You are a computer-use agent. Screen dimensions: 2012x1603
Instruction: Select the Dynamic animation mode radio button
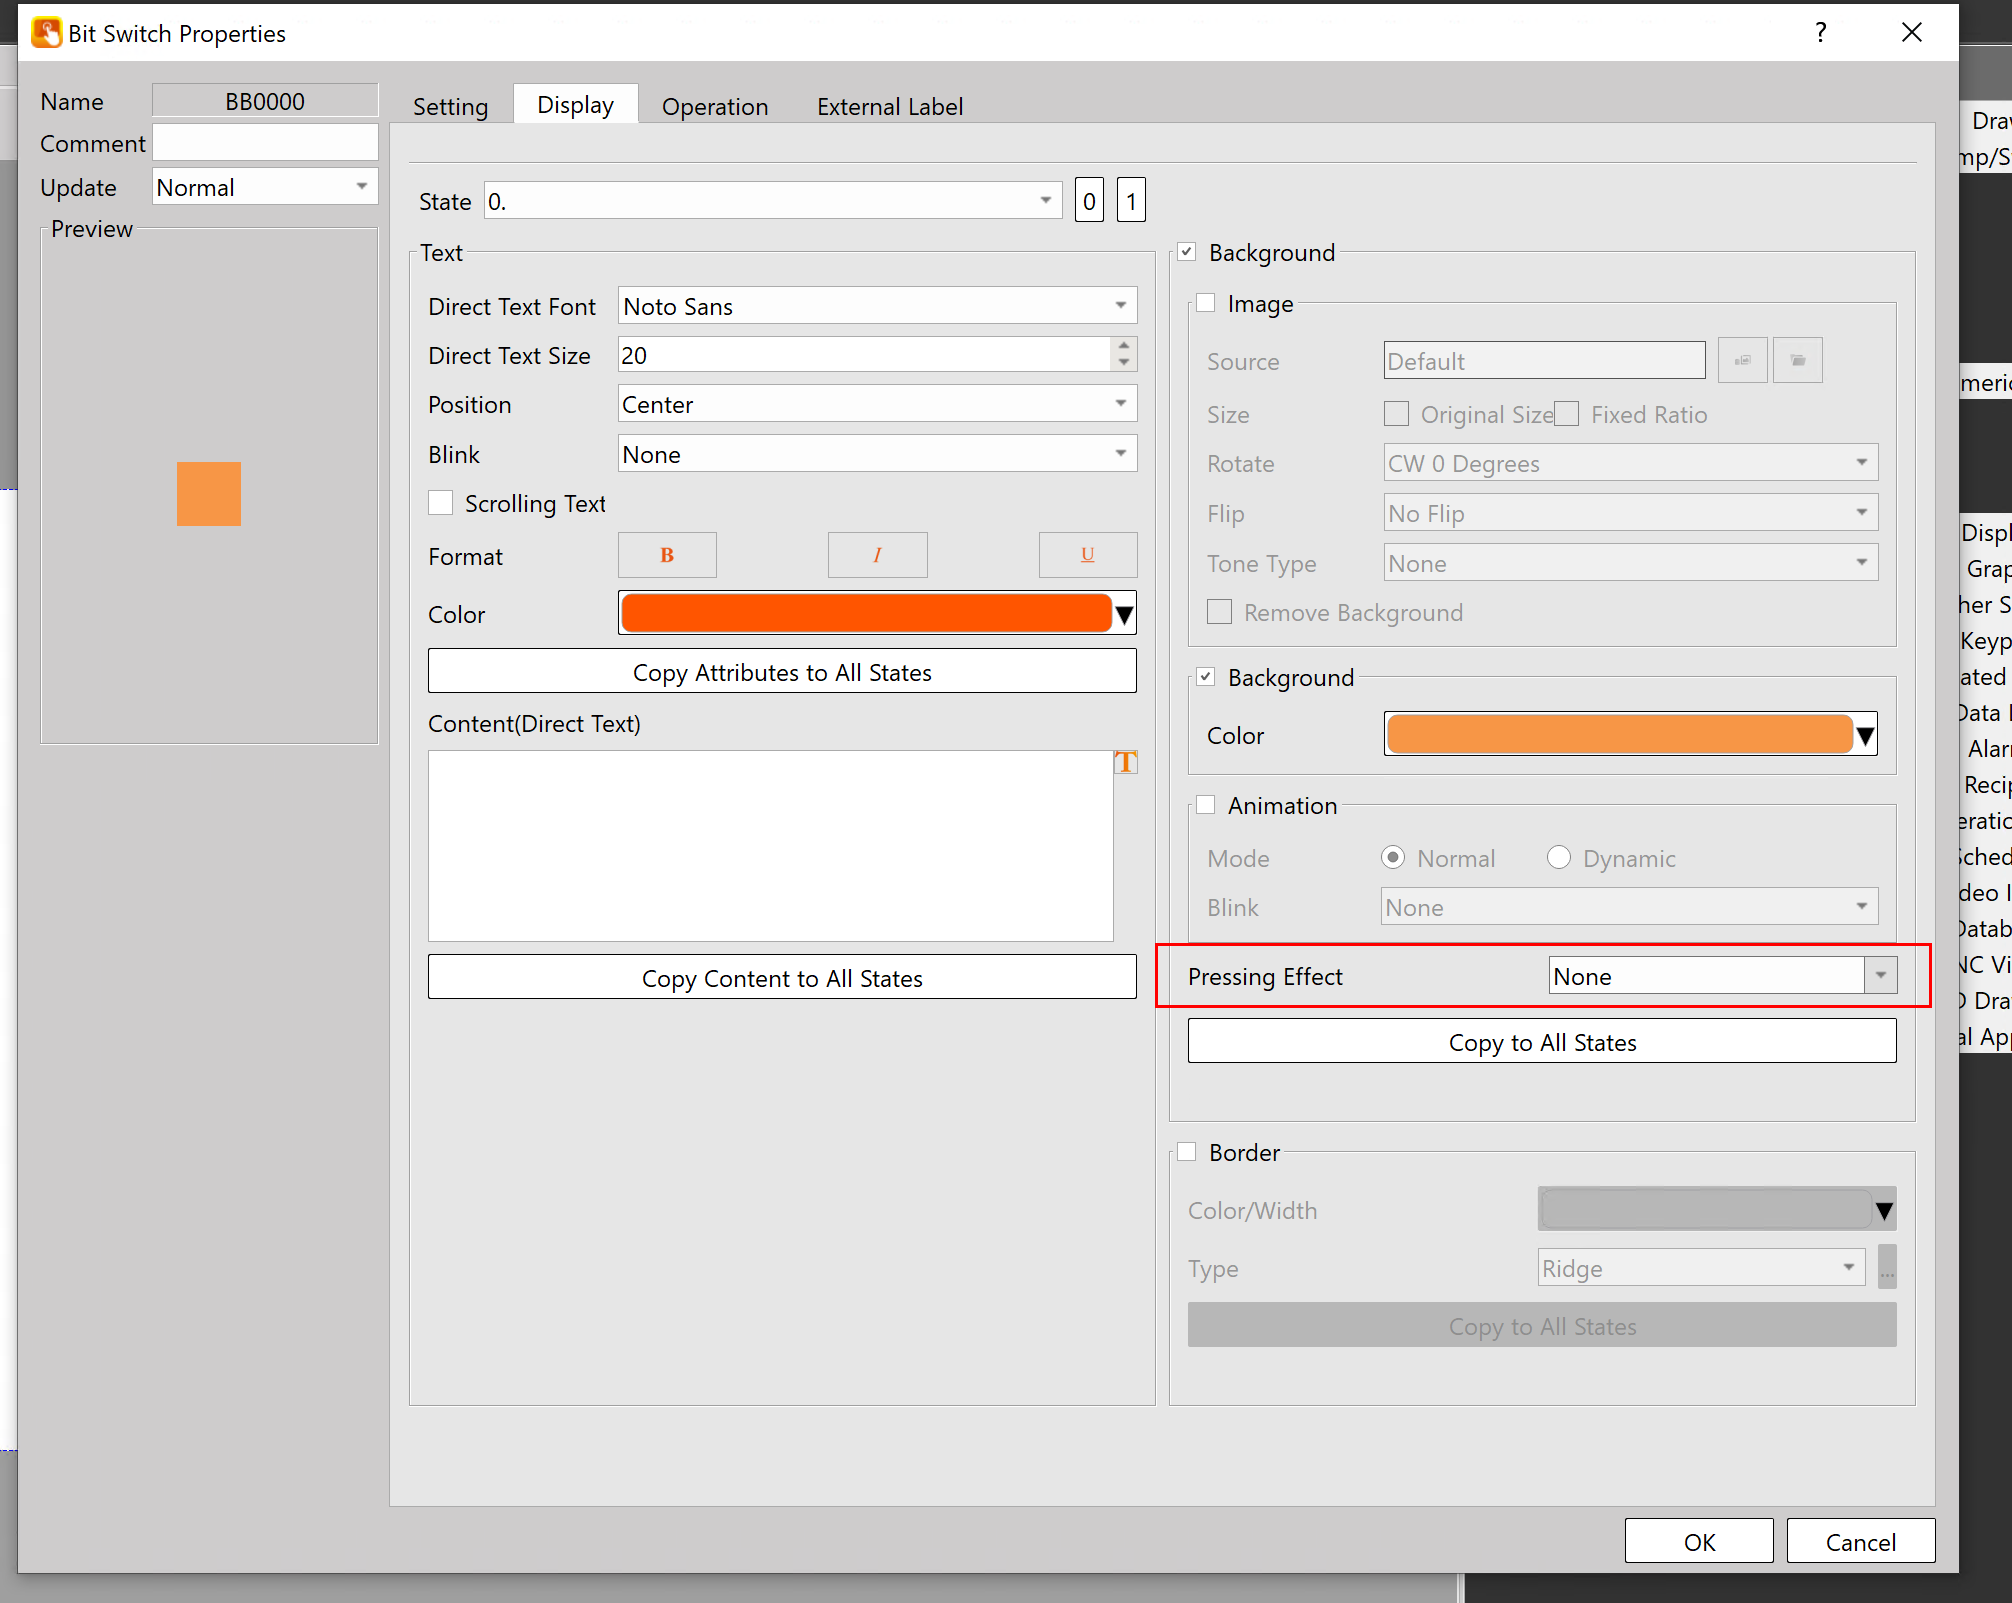pos(1558,858)
